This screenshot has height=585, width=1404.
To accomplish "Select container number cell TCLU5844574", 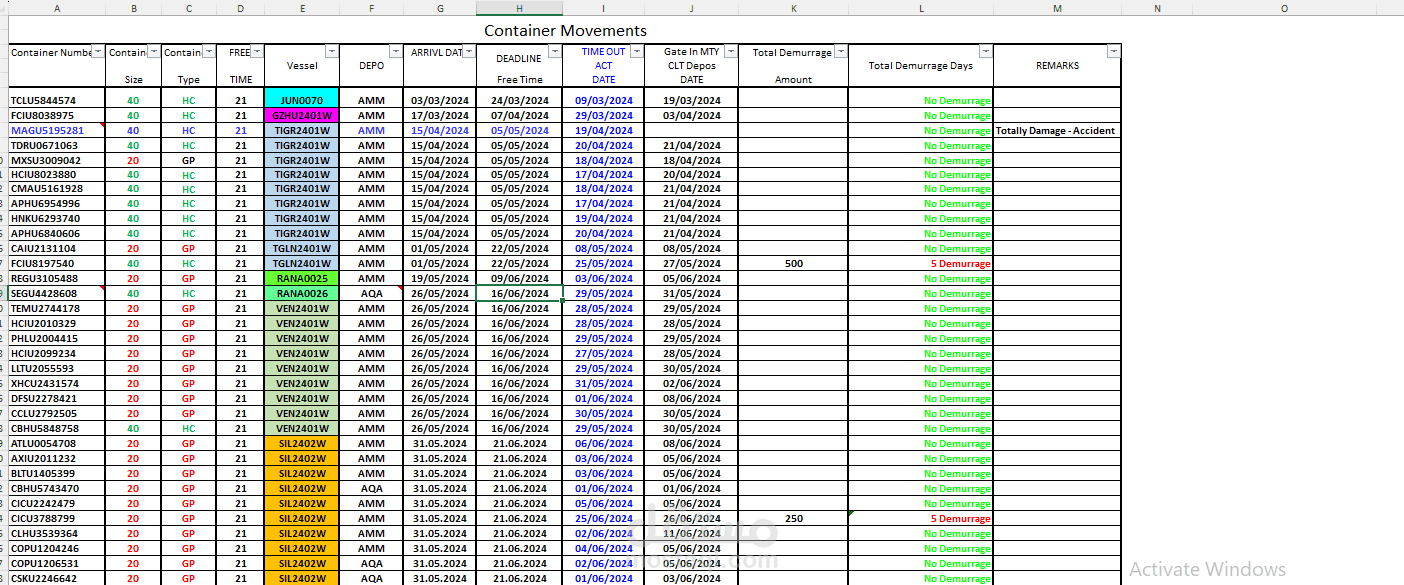I will tap(56, 101).
